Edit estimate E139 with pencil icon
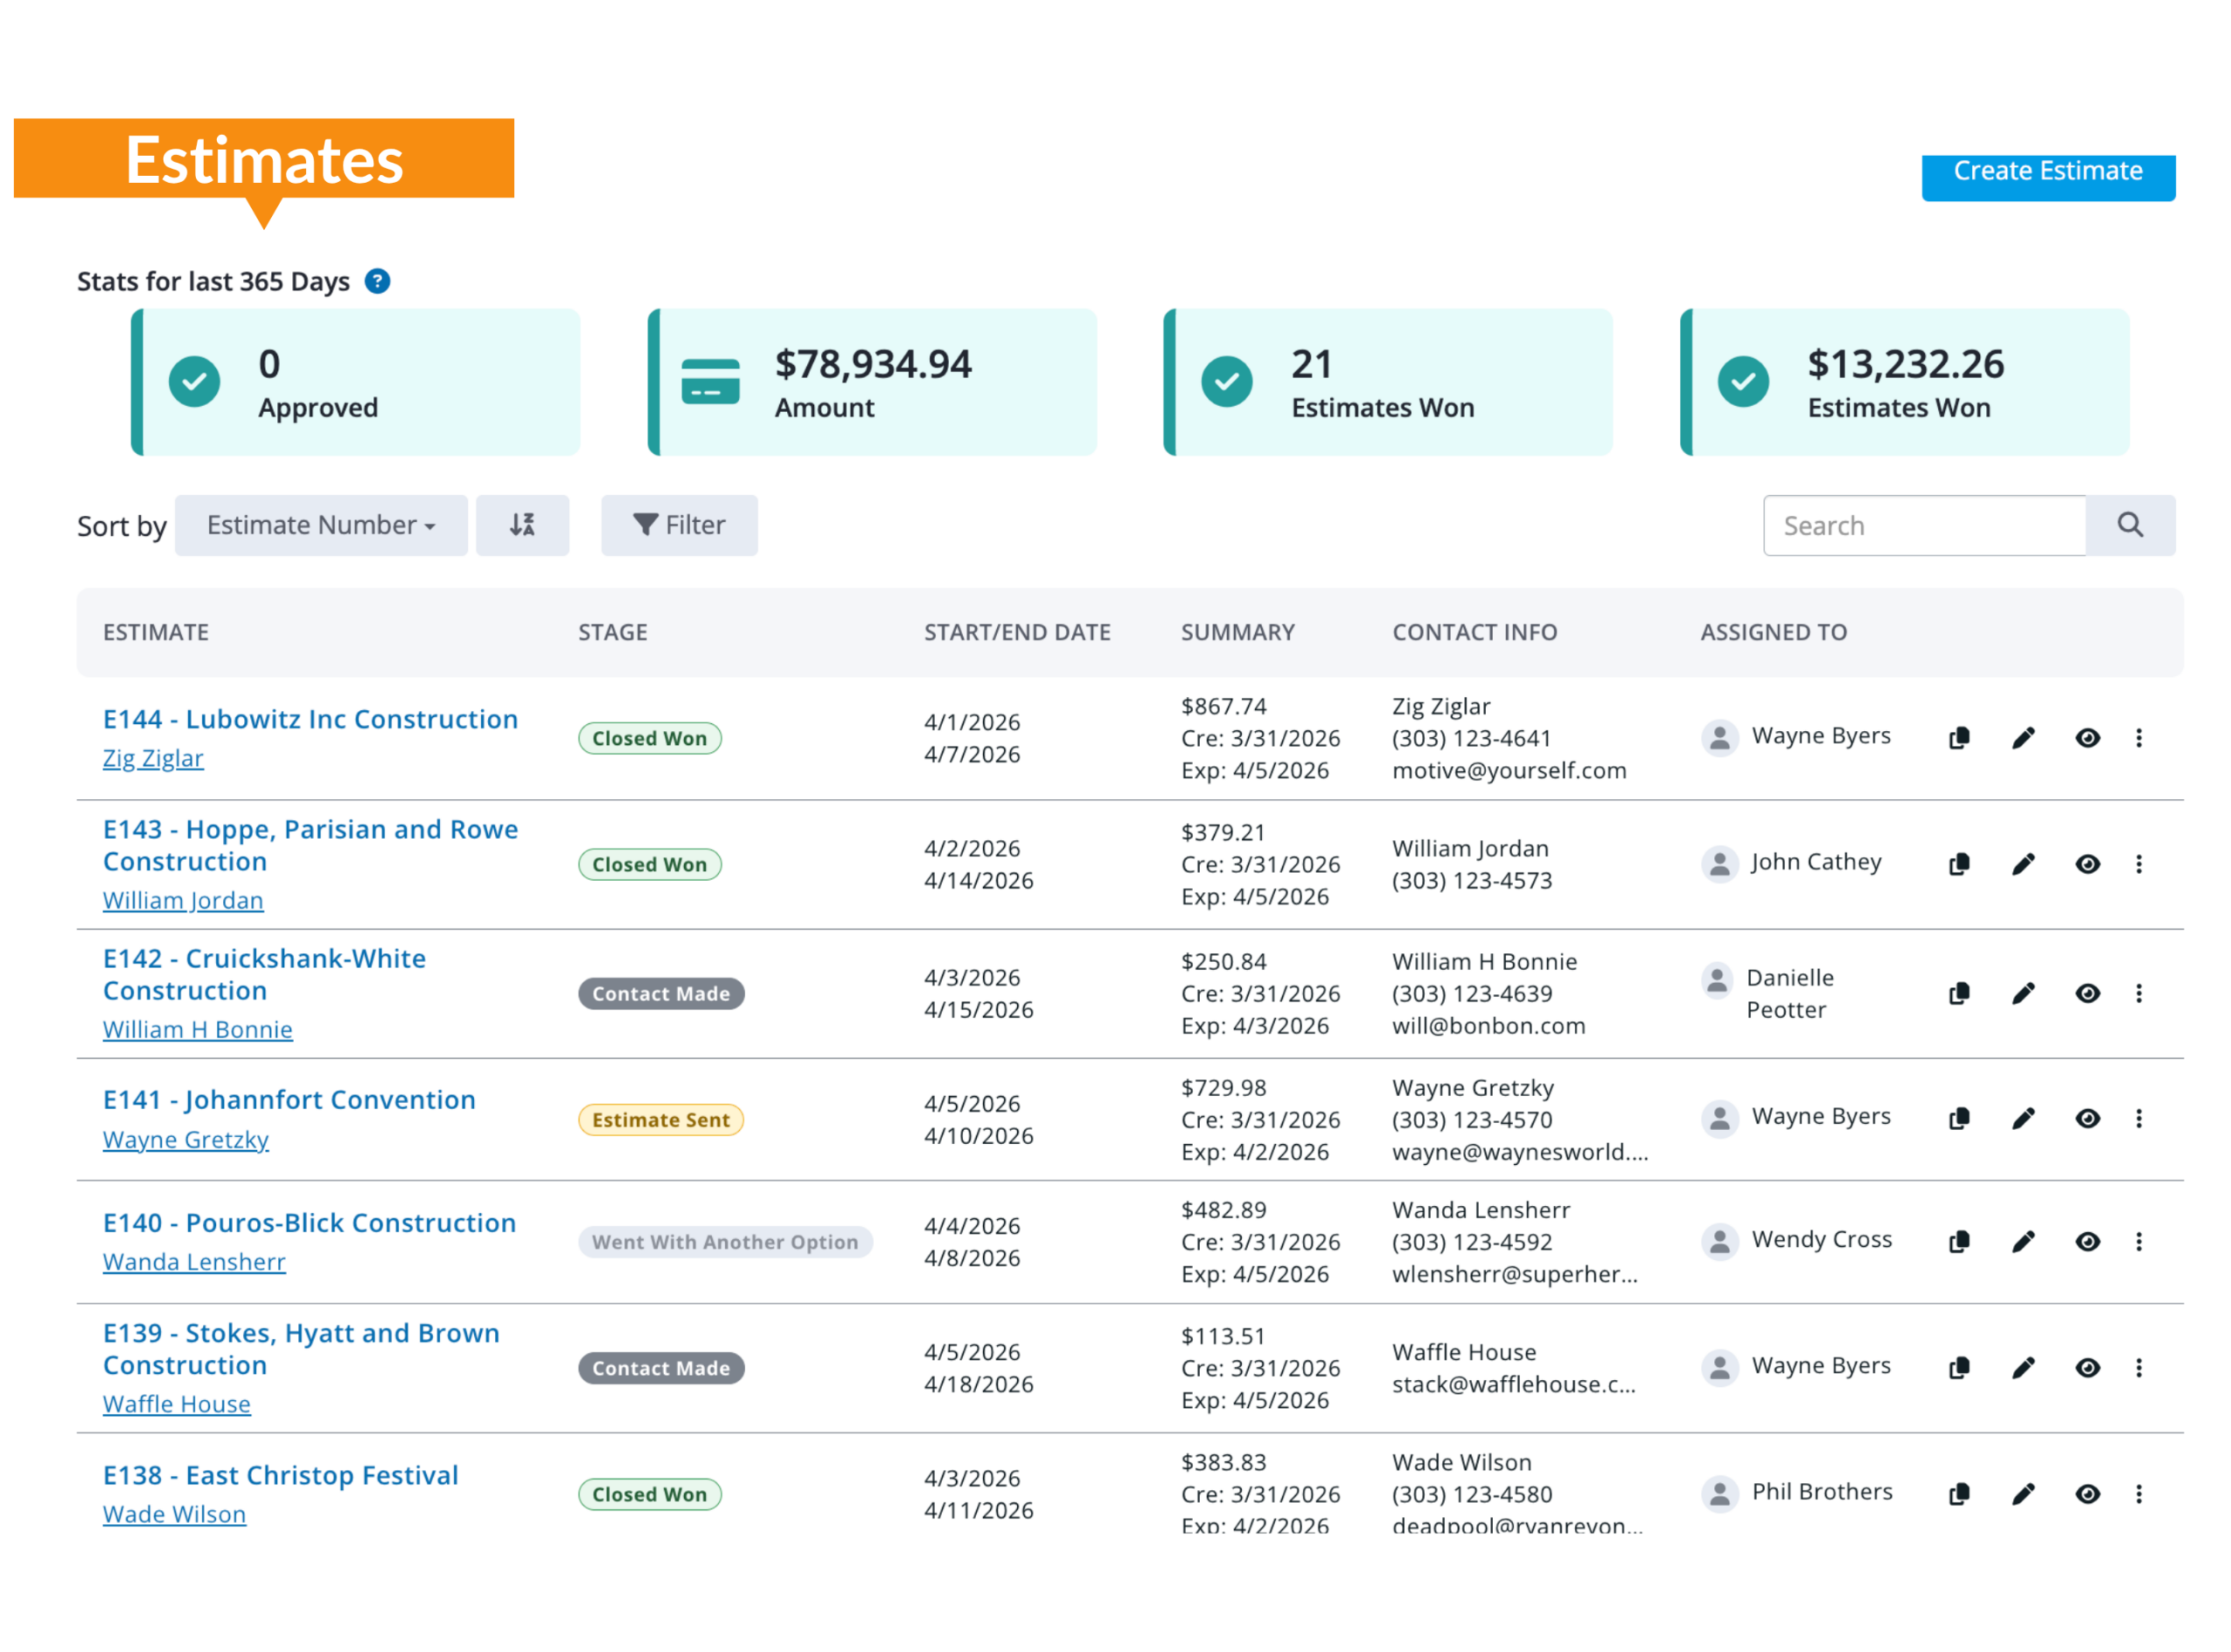The height and width of the screenshot is (1652, 2231). point(2023,1368)
